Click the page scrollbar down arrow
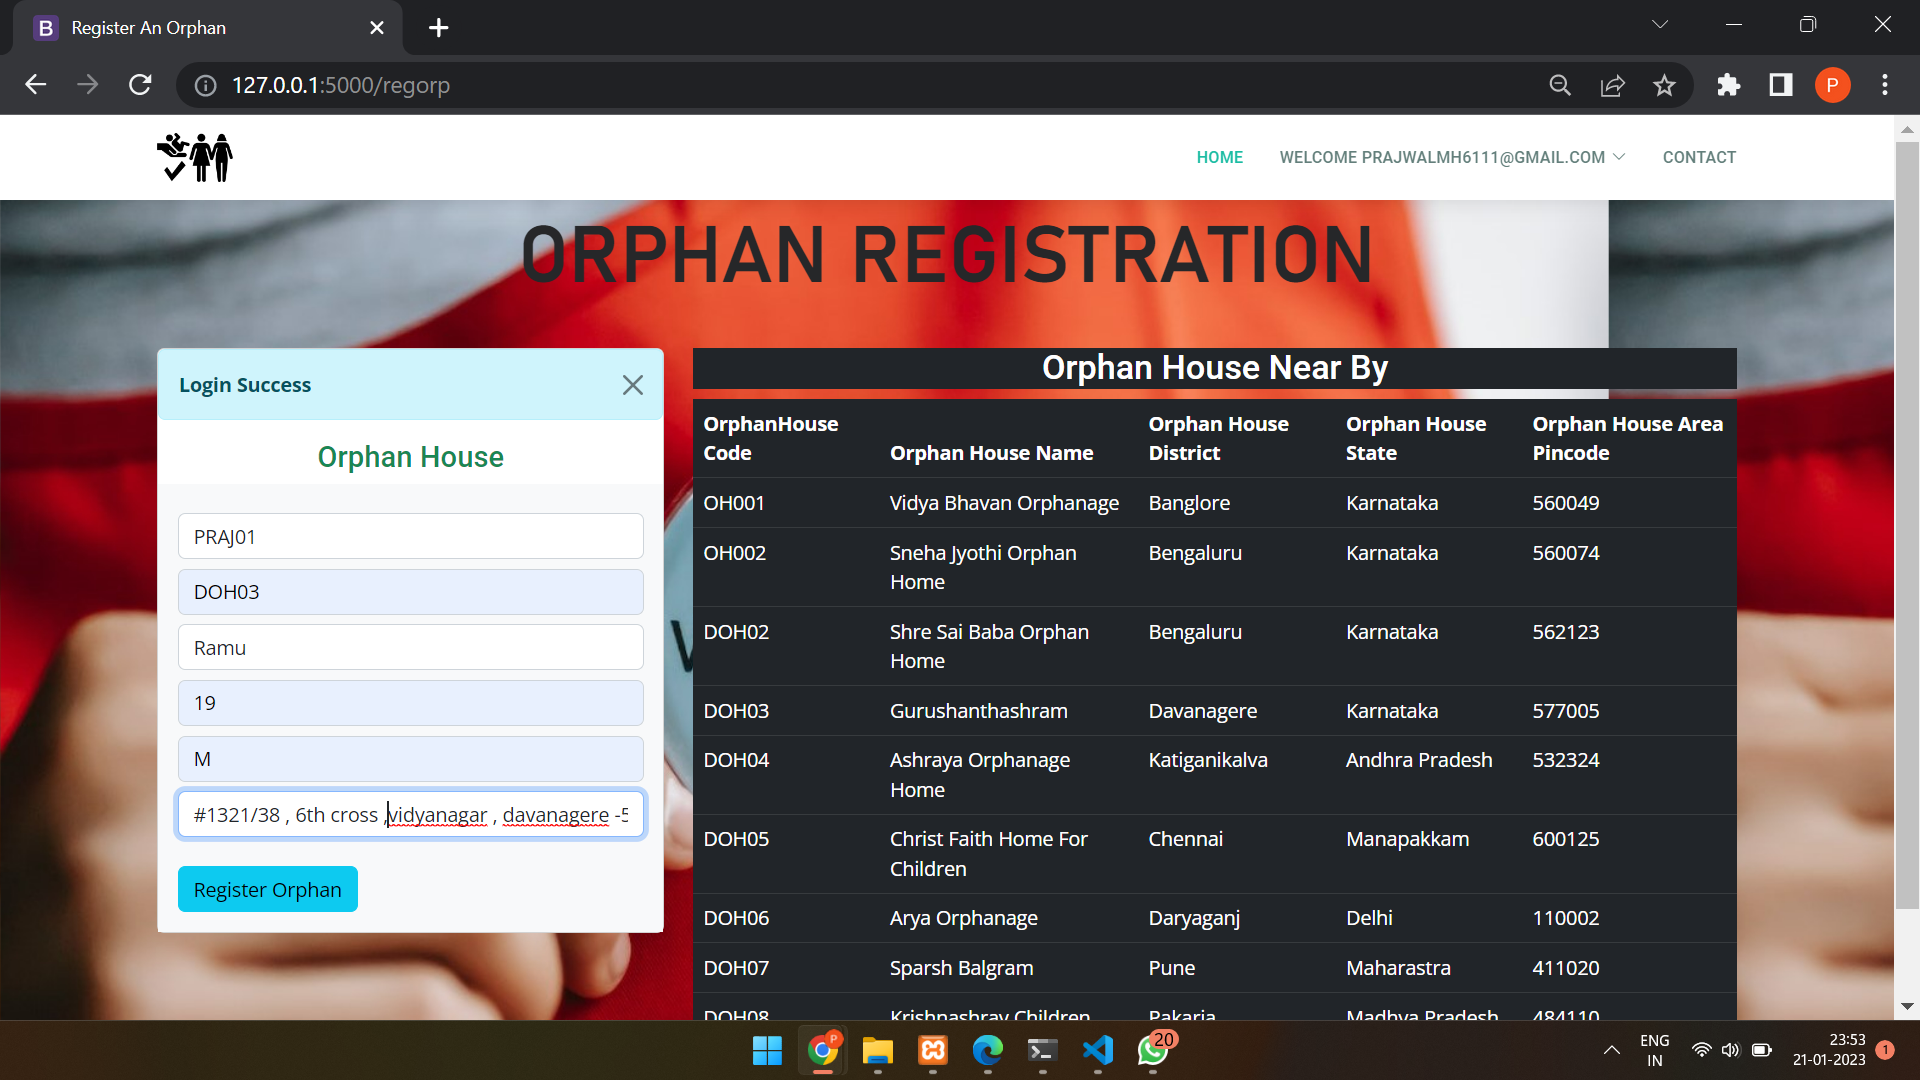 click(1907, 1007)
